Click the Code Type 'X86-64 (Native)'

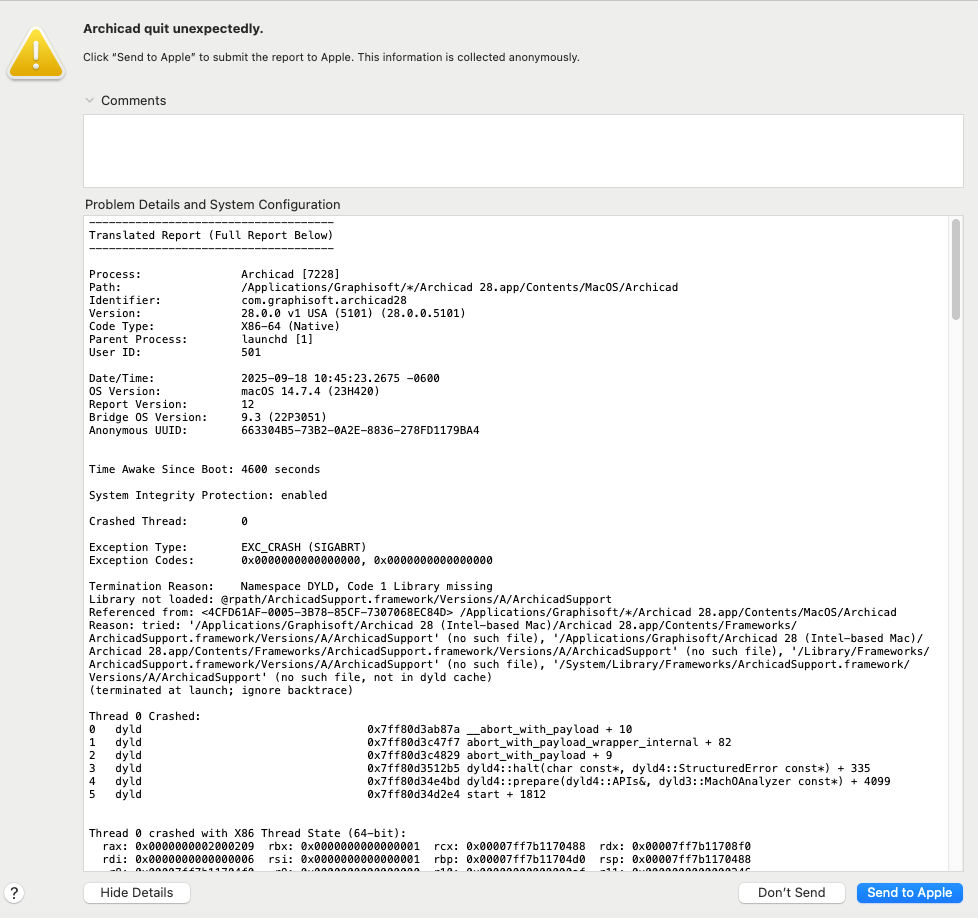(290, 327)
